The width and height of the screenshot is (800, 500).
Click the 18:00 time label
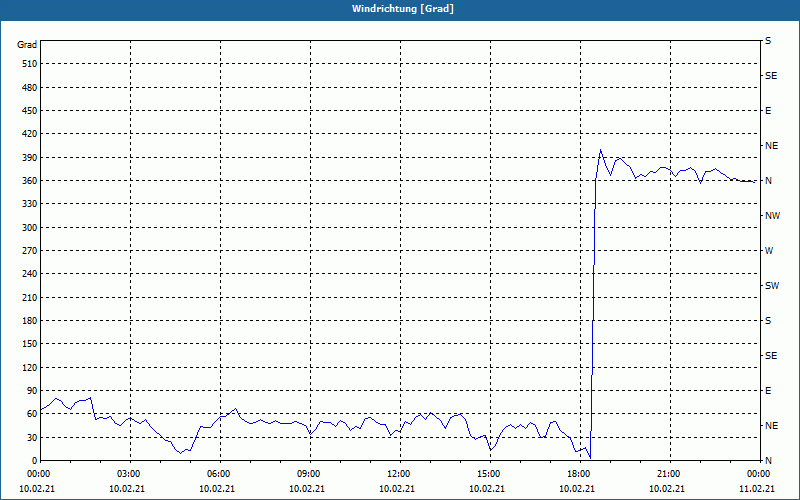pyautogui.click(x=577, y=474)
